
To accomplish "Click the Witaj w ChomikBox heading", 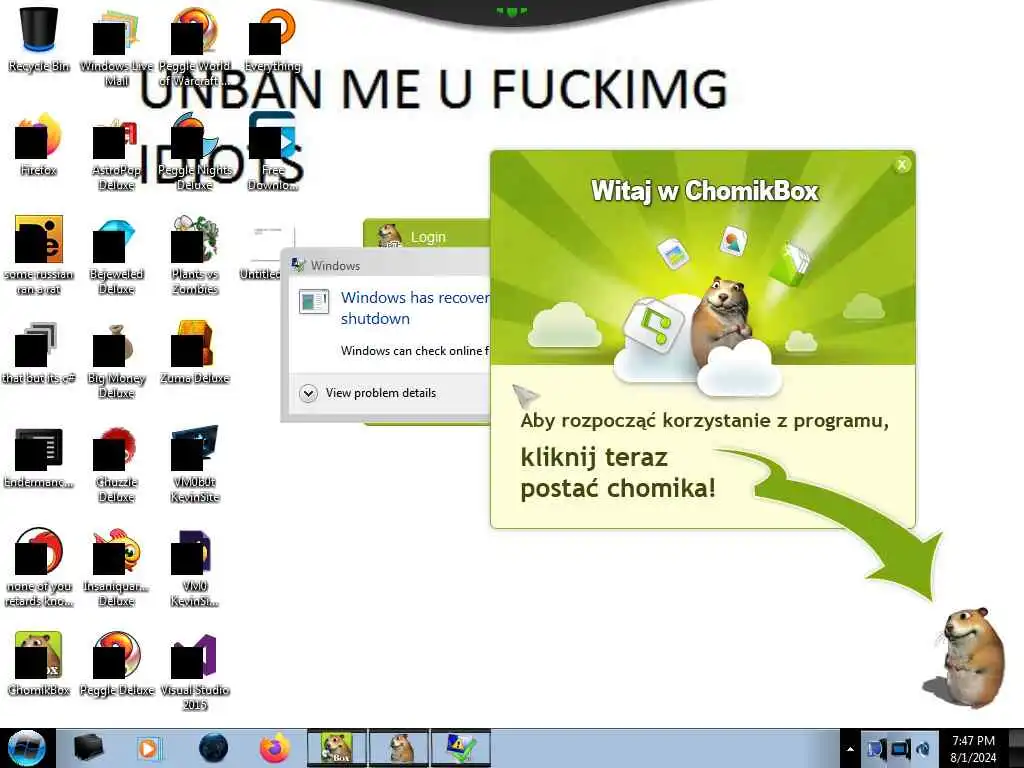I will point(704,191).
